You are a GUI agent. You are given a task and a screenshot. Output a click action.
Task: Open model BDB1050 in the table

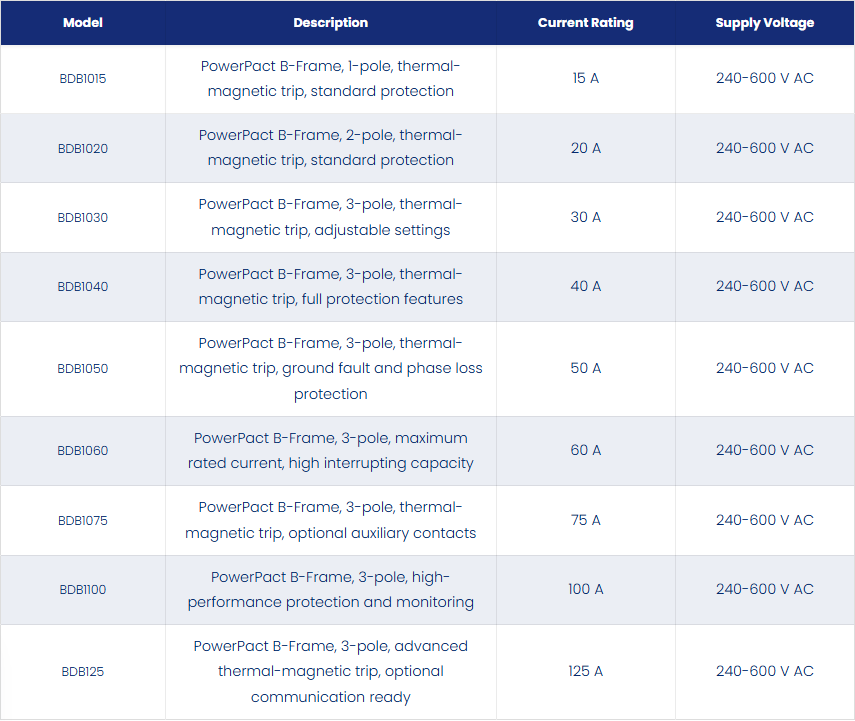(83, 369)
